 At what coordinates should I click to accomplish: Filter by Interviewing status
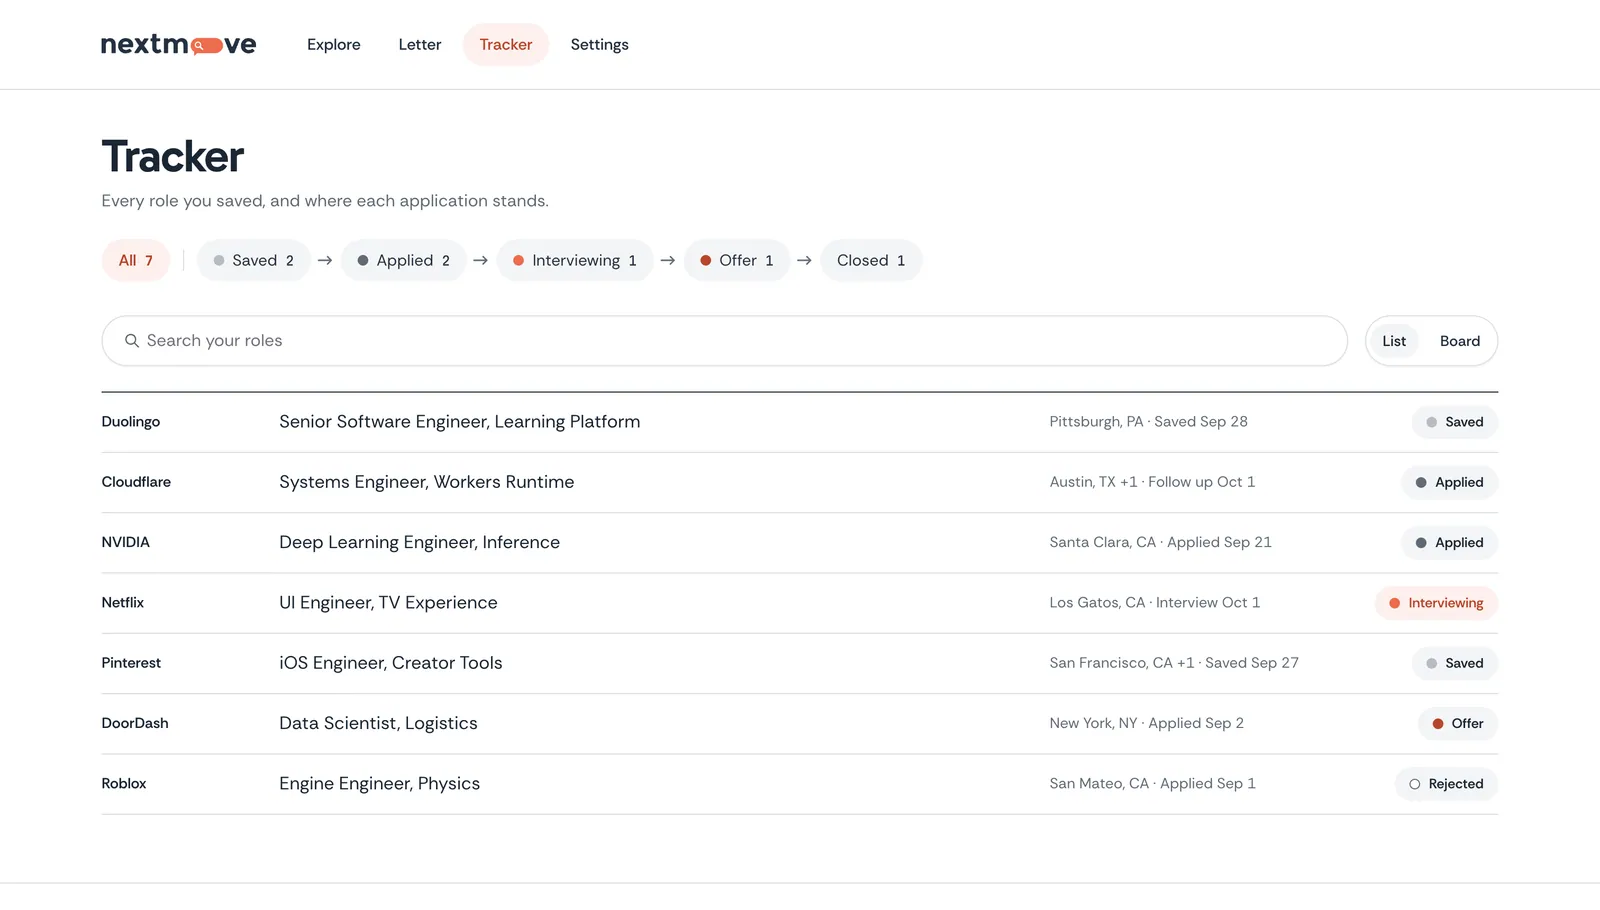pyautogui.click(x=575, y=261)
